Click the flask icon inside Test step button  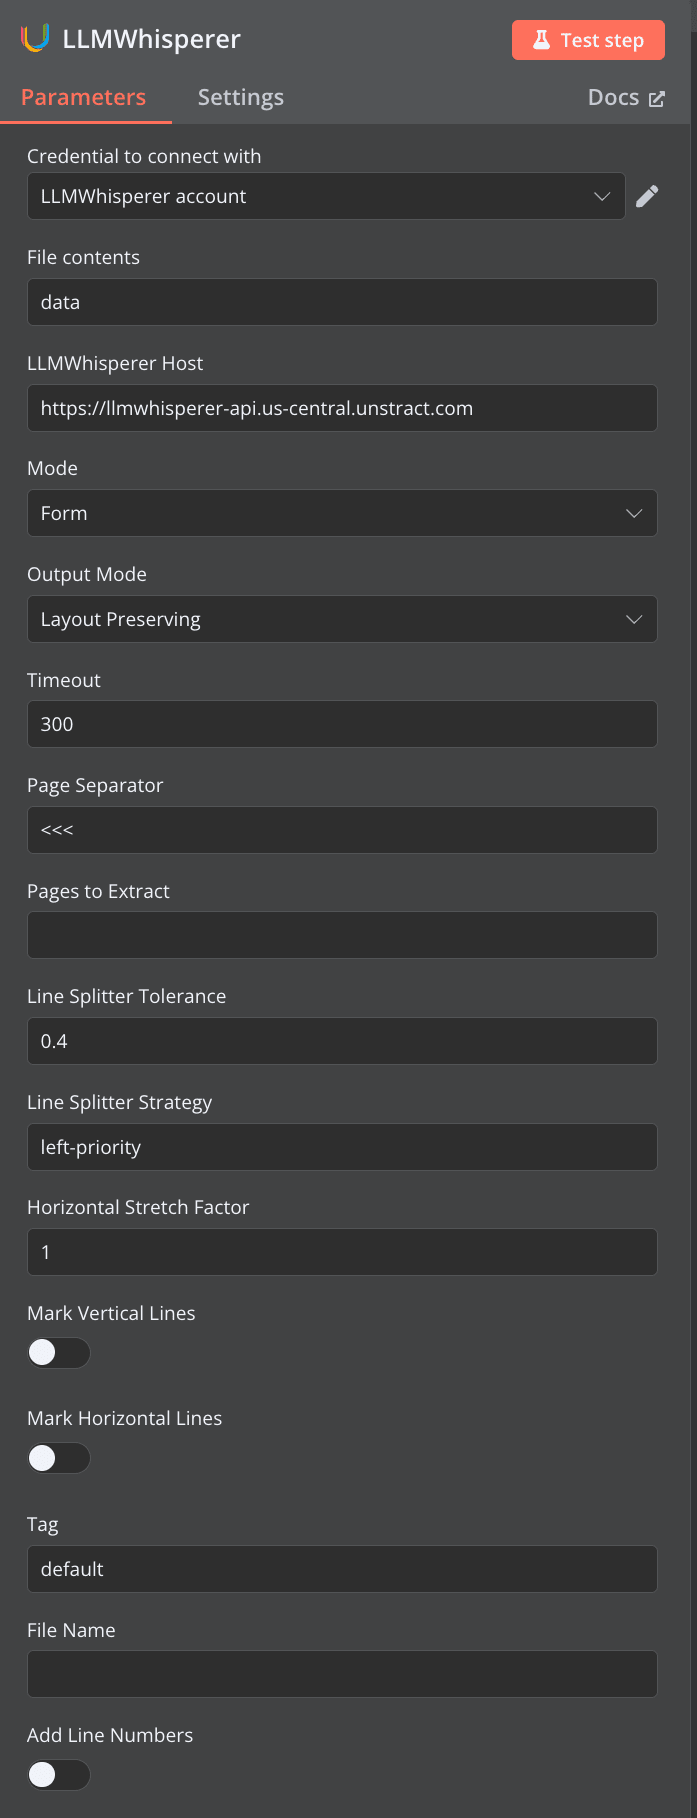click(540, 39)
